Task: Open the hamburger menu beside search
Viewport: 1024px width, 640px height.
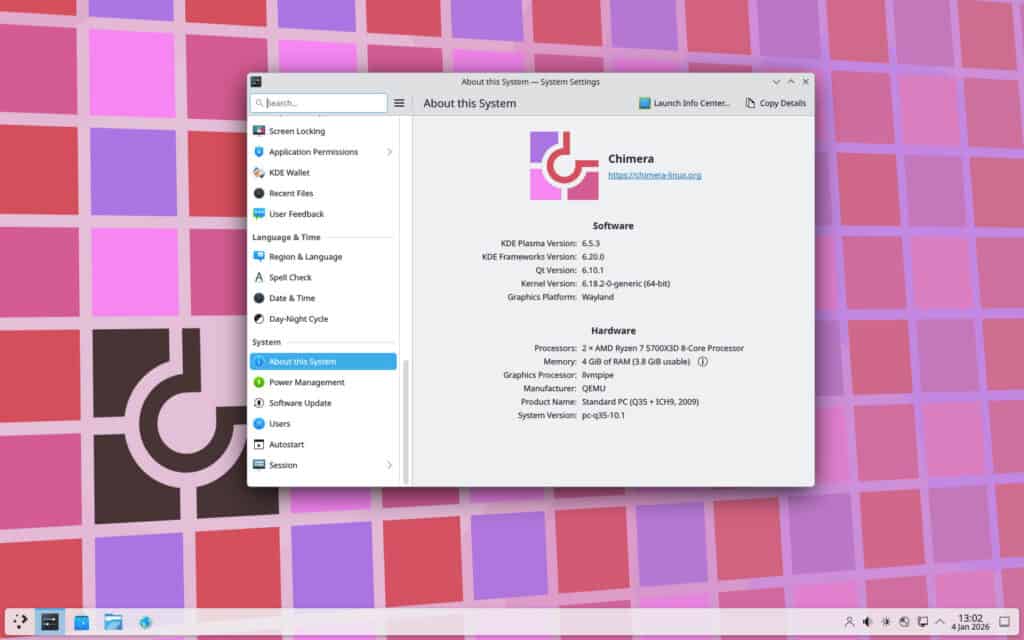Action: point(399,102)
